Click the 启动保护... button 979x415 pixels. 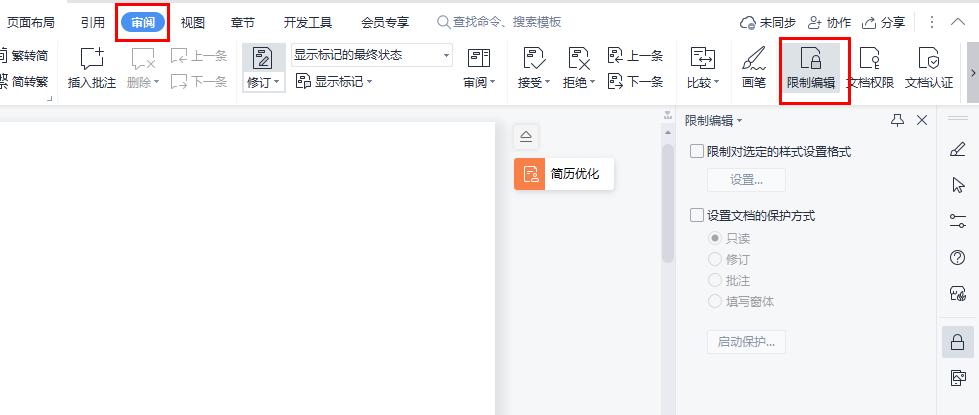click(746, 342)
